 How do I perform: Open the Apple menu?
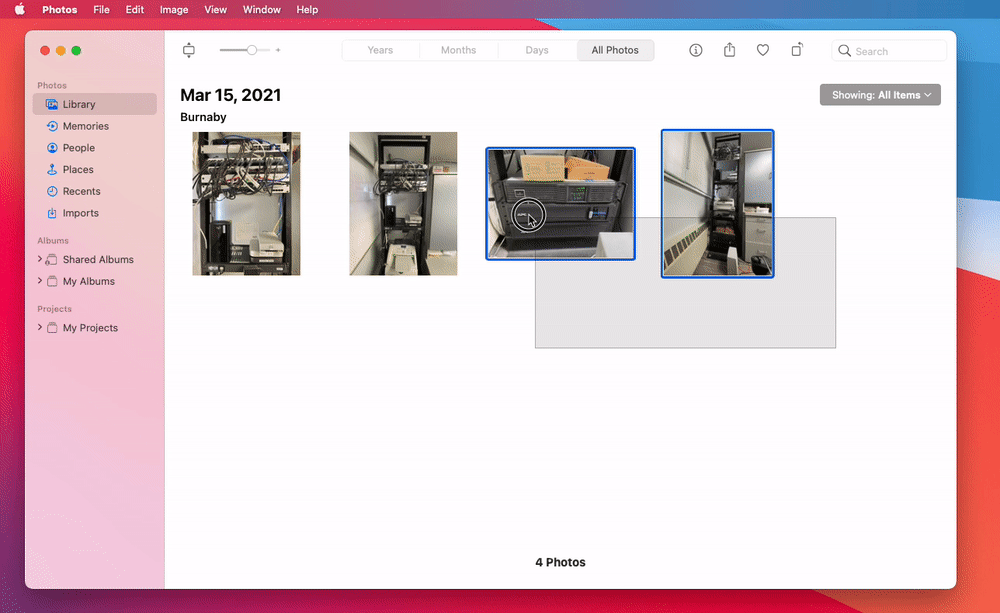click(20, 10)
